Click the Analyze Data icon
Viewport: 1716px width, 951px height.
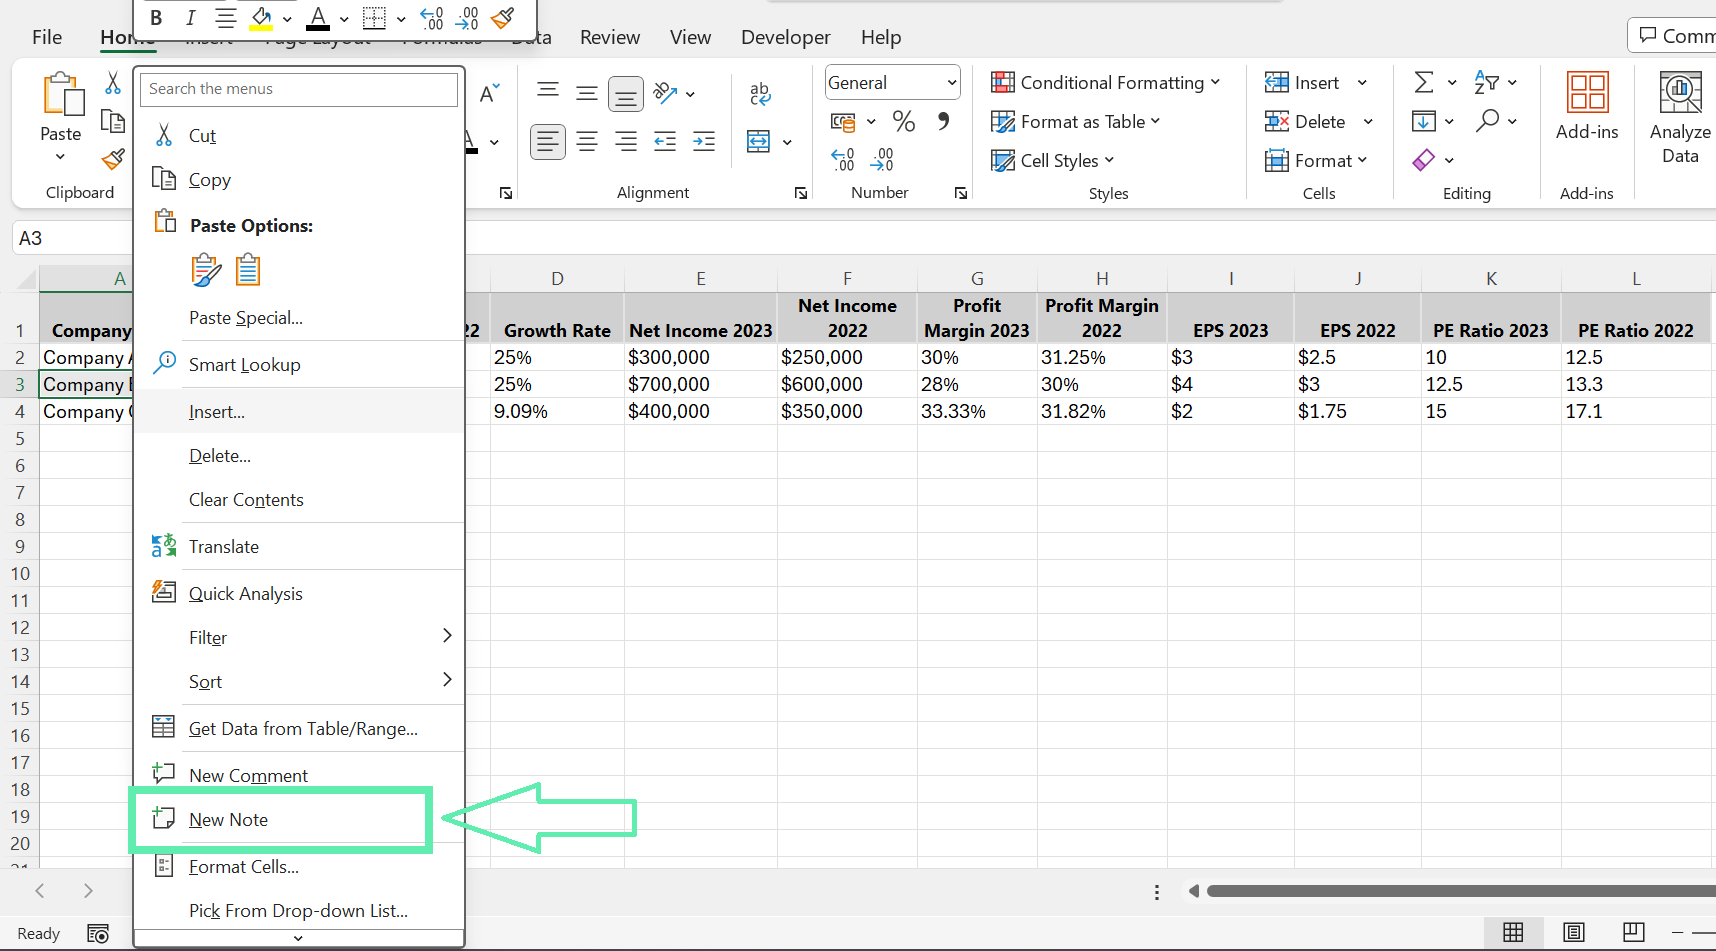coord(1680,93)
